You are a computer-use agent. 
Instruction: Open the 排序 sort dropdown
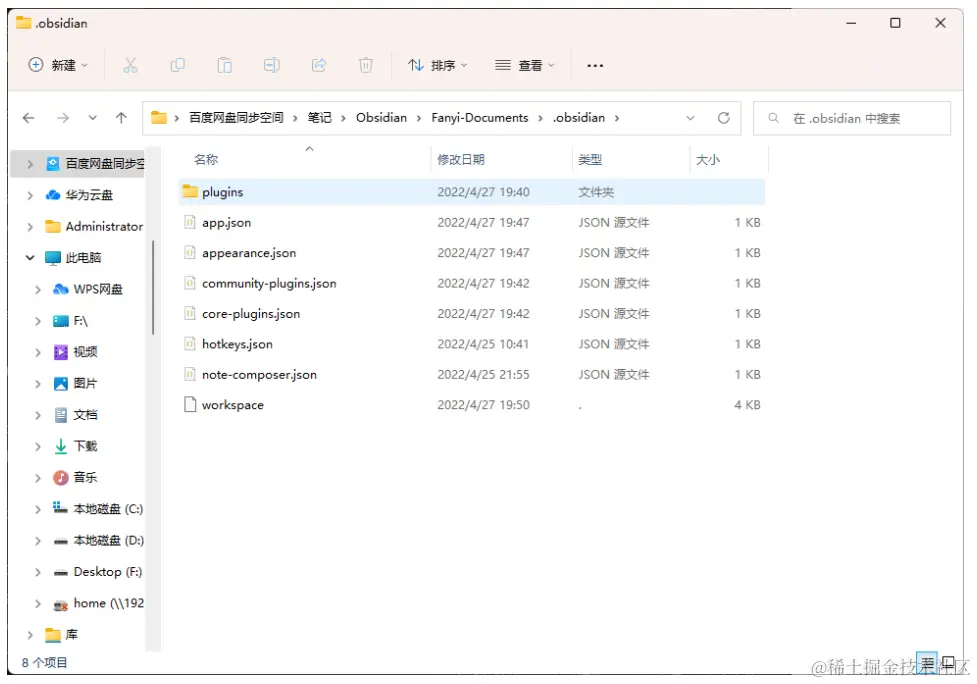point(437,65)
